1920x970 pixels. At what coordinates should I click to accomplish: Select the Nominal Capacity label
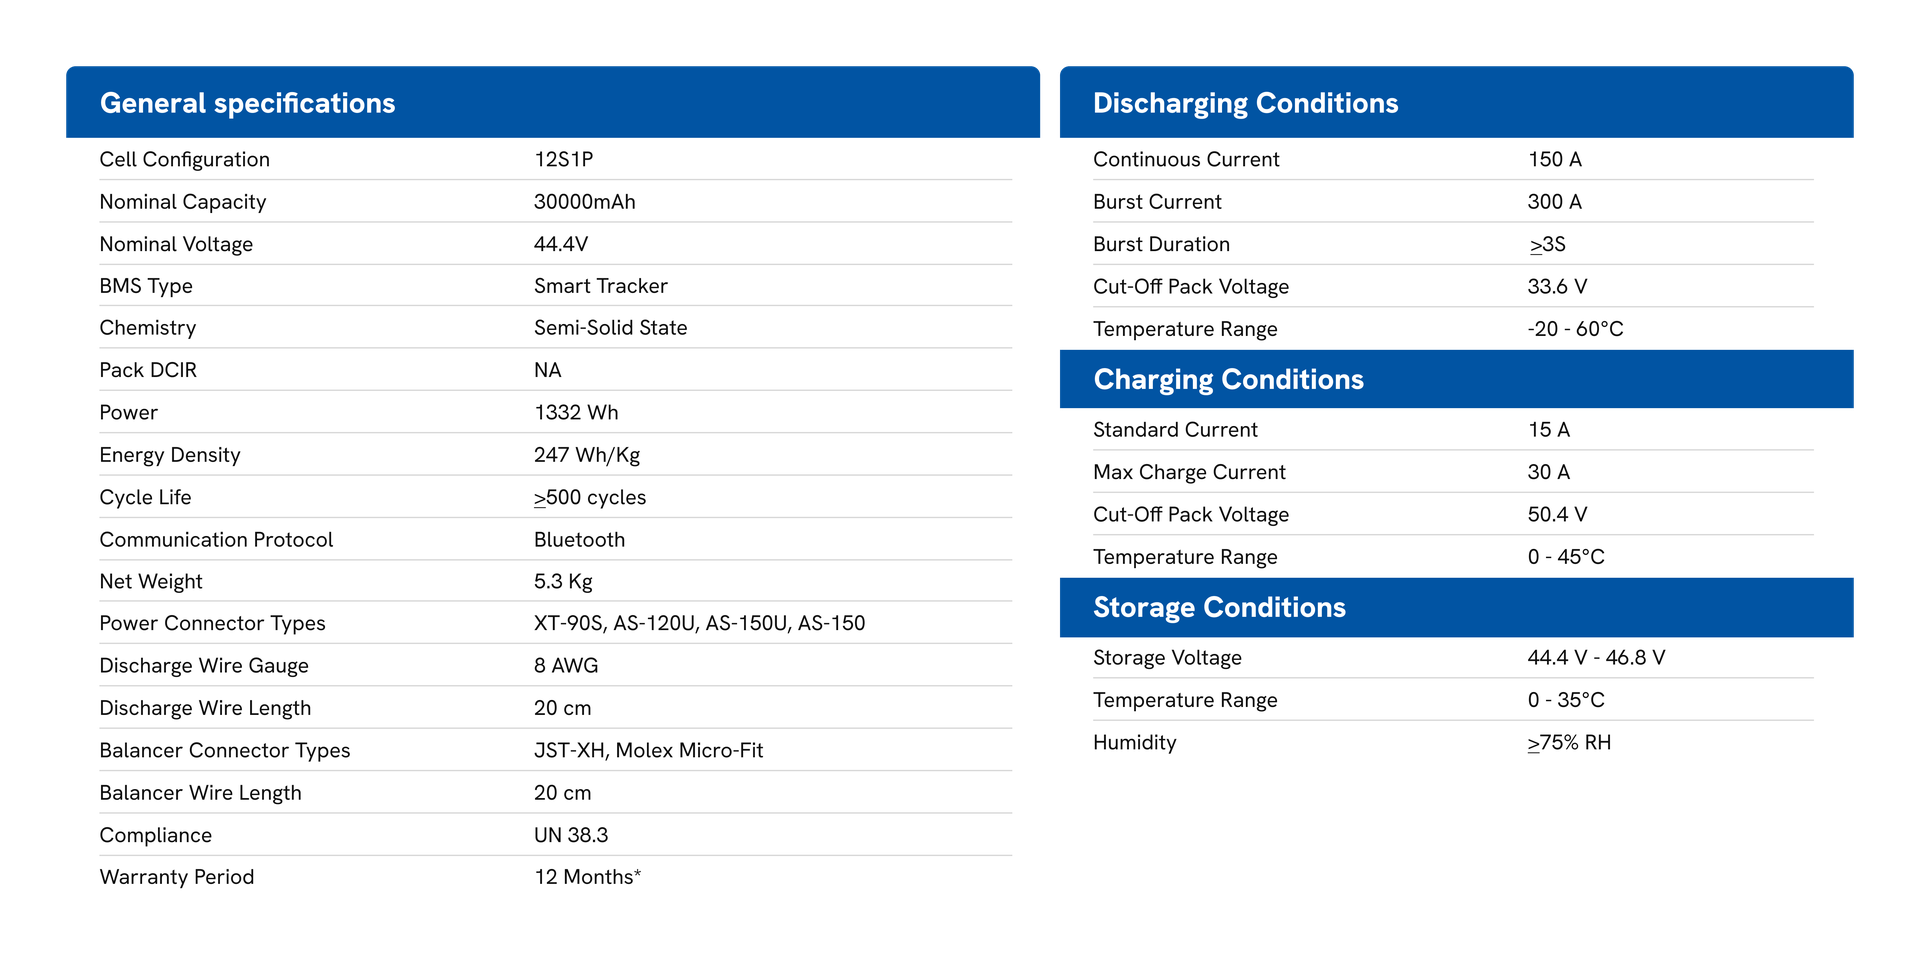coord(183,202)
